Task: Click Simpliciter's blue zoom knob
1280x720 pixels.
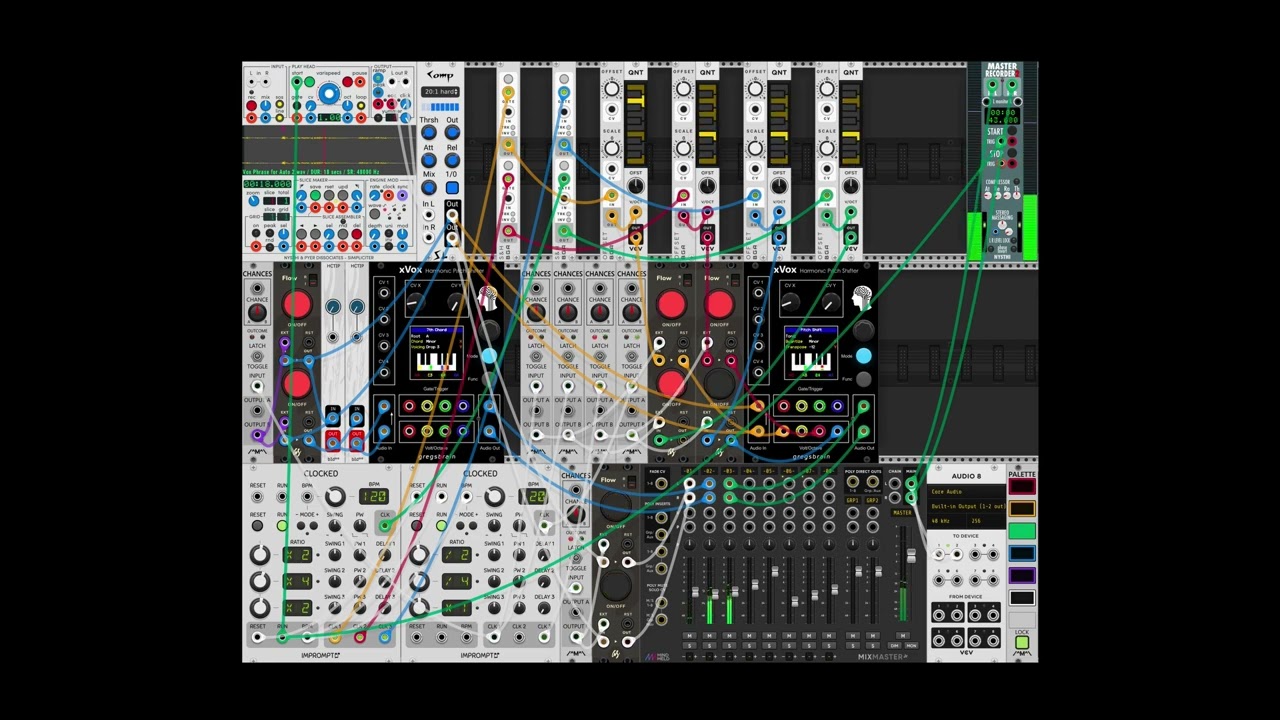Action: coord(253,201)
